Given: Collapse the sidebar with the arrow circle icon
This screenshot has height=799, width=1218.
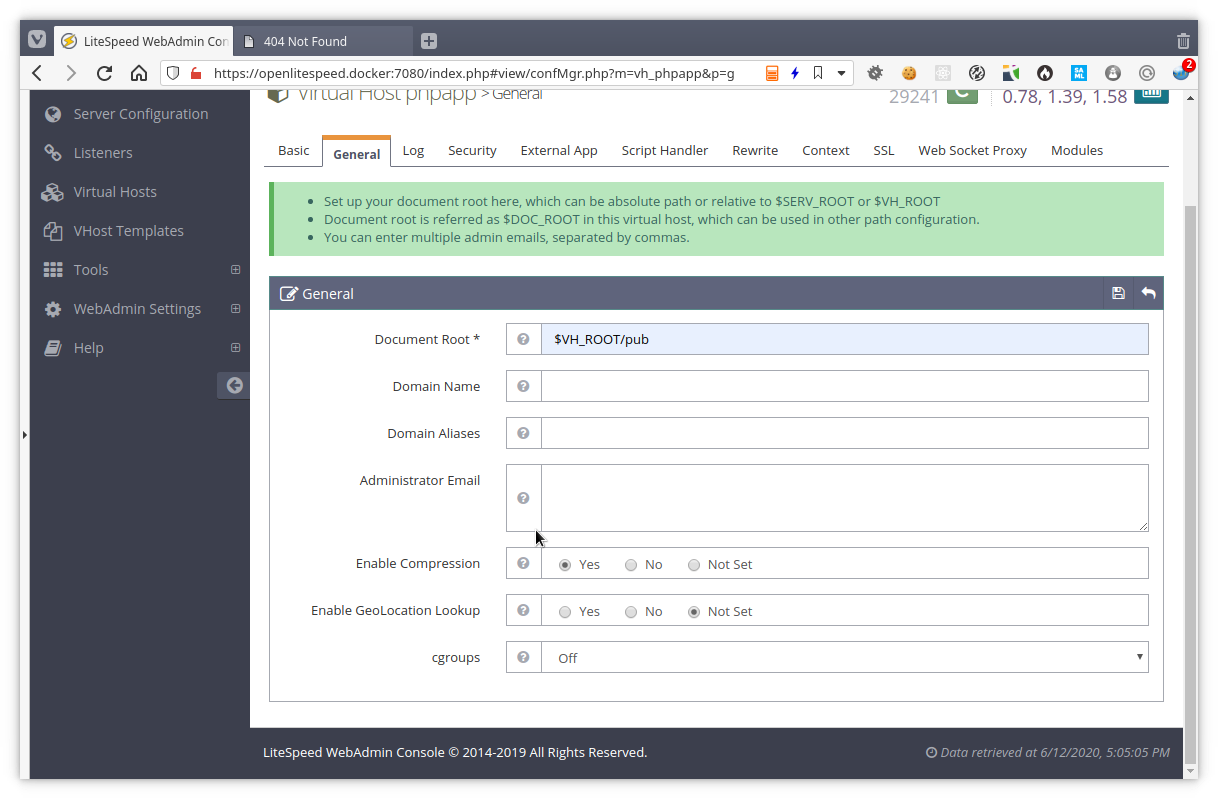Looking at the screenshot, I should coord(233,385).
